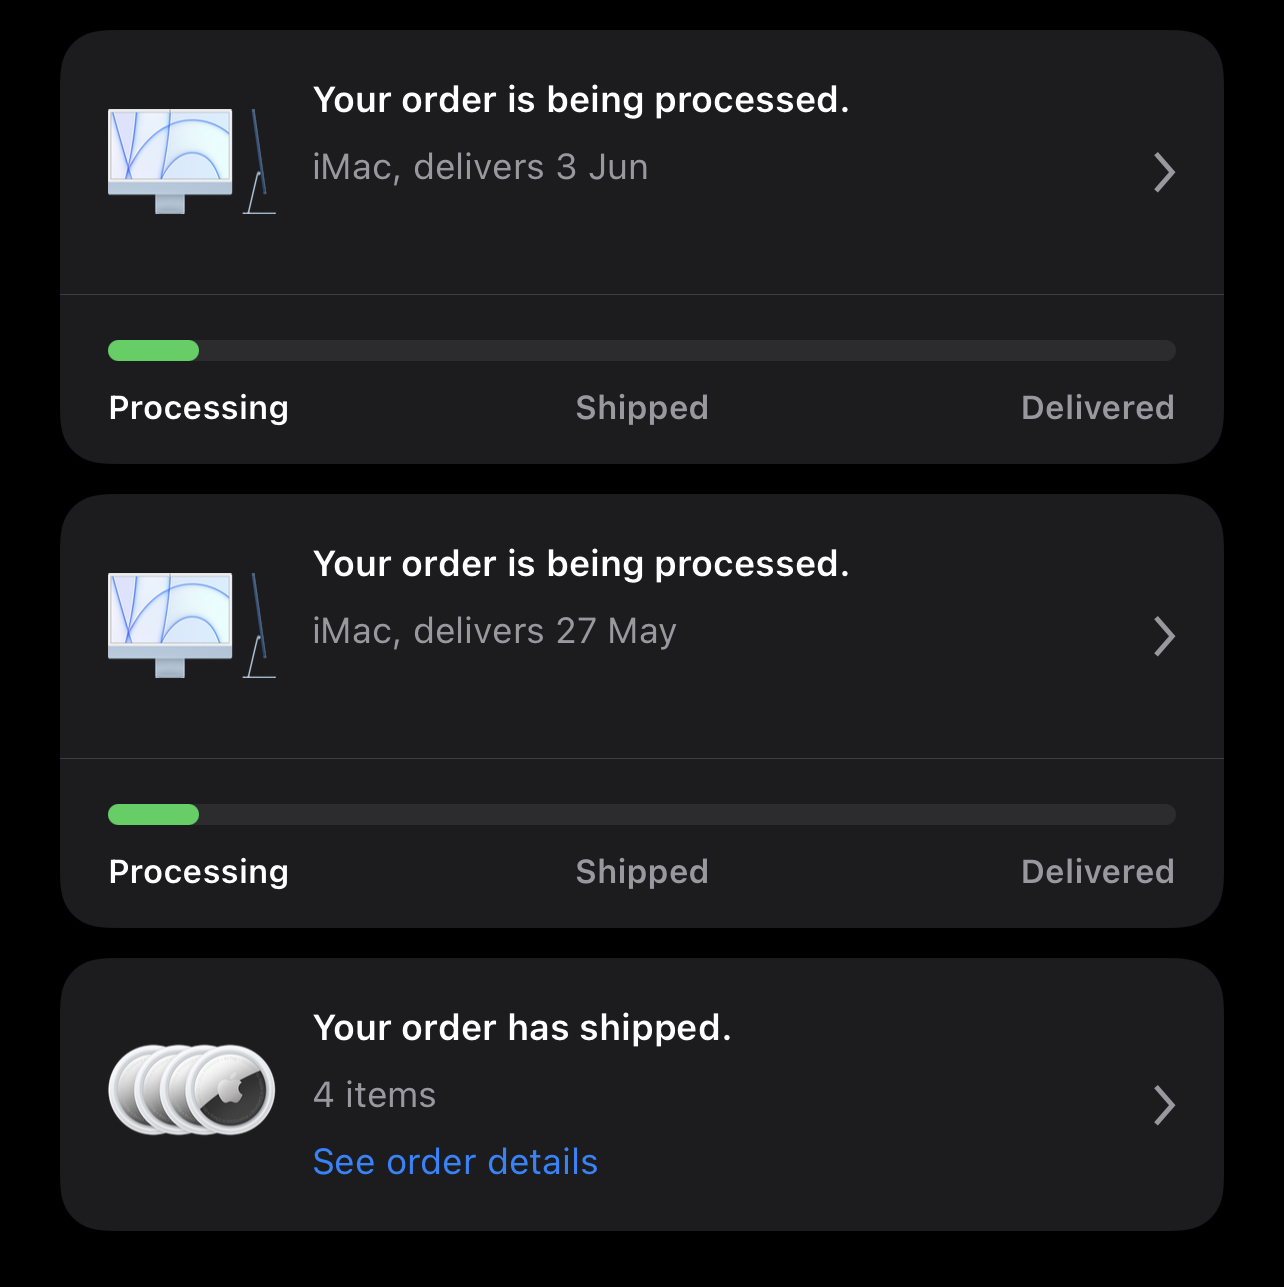Image resolution: width=1284 pixels, height=1287 pixels.
Task: Tap the Processing stage on the 27 May order
Action: point(198,872)
